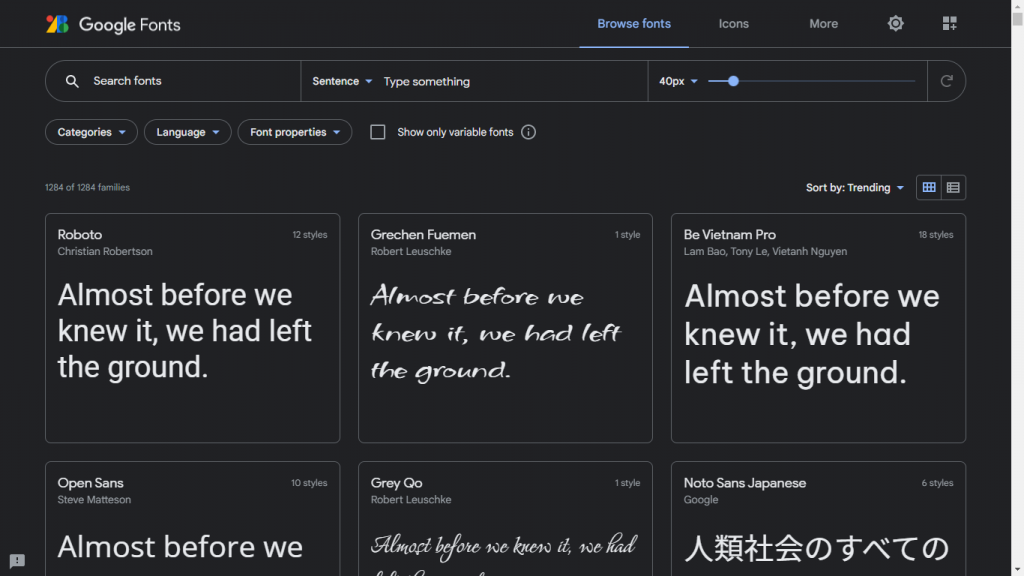Click the scrollbar down arrow
This screenshot has width=1024, height=576.
coord(1017,571)
